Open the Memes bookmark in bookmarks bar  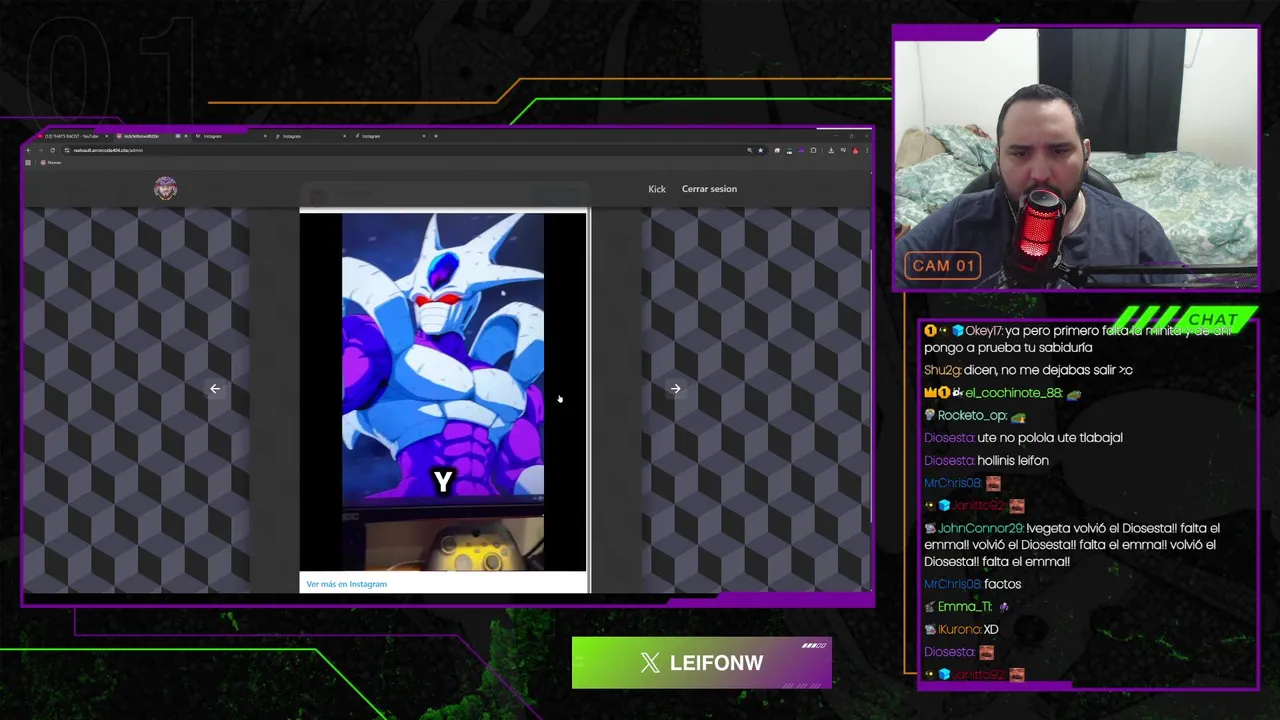click(50, 162)
